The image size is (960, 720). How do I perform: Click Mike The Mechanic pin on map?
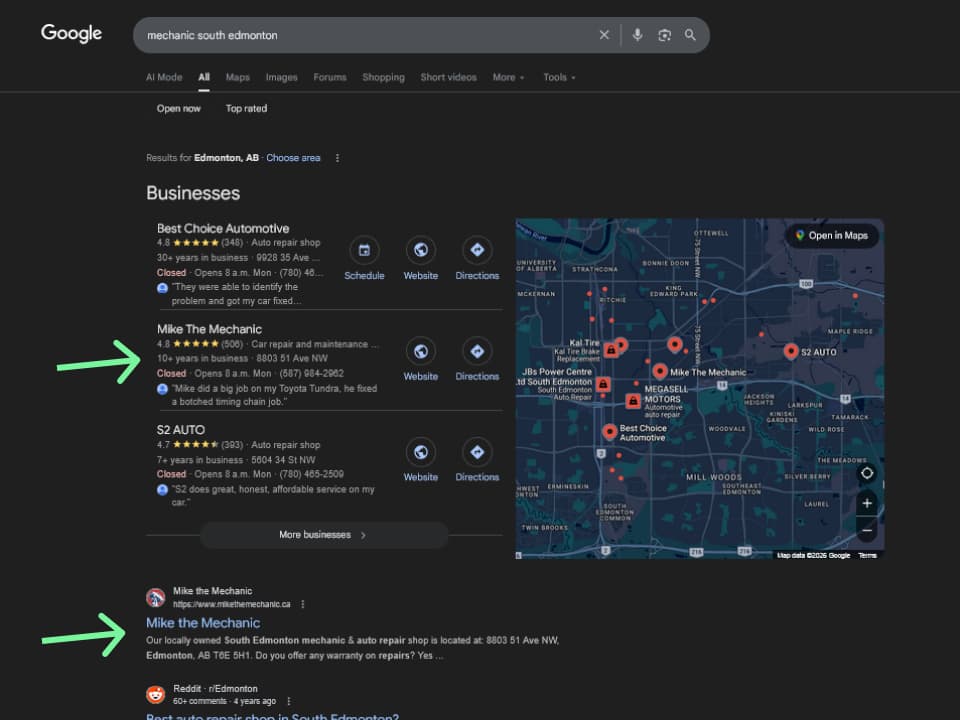[660, 371]
